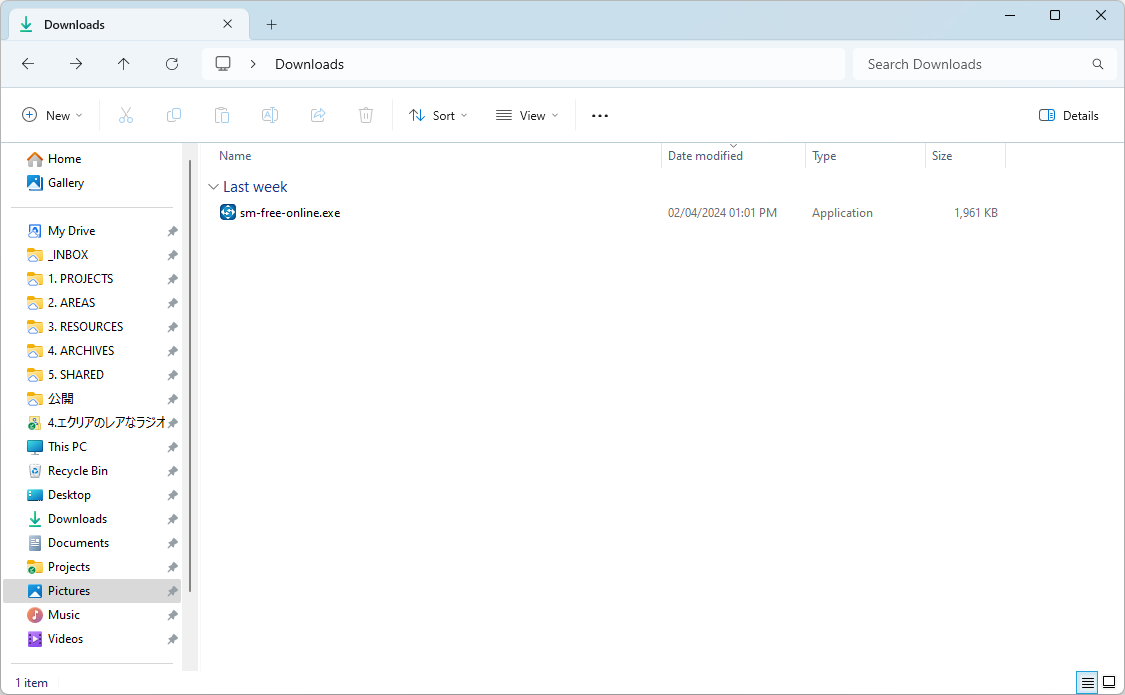Click the Delete trash can icon
This screenshot has width=1125, height=695.
[x=366, y=116]
